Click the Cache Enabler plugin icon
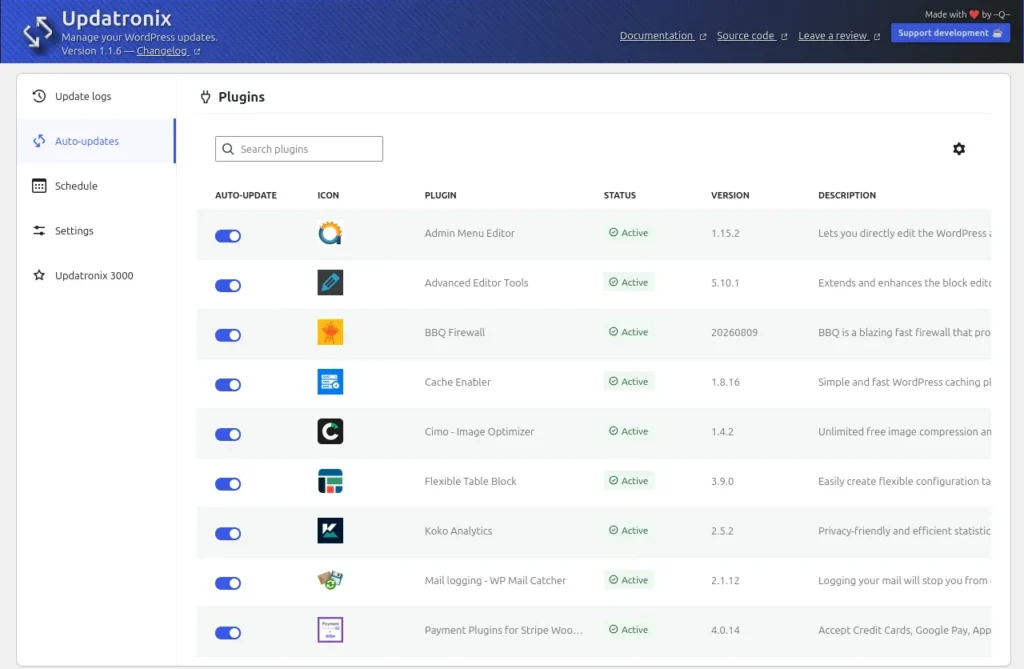Screen dimensions: 1024x669 pyautogui.click(x=330, y=382)
